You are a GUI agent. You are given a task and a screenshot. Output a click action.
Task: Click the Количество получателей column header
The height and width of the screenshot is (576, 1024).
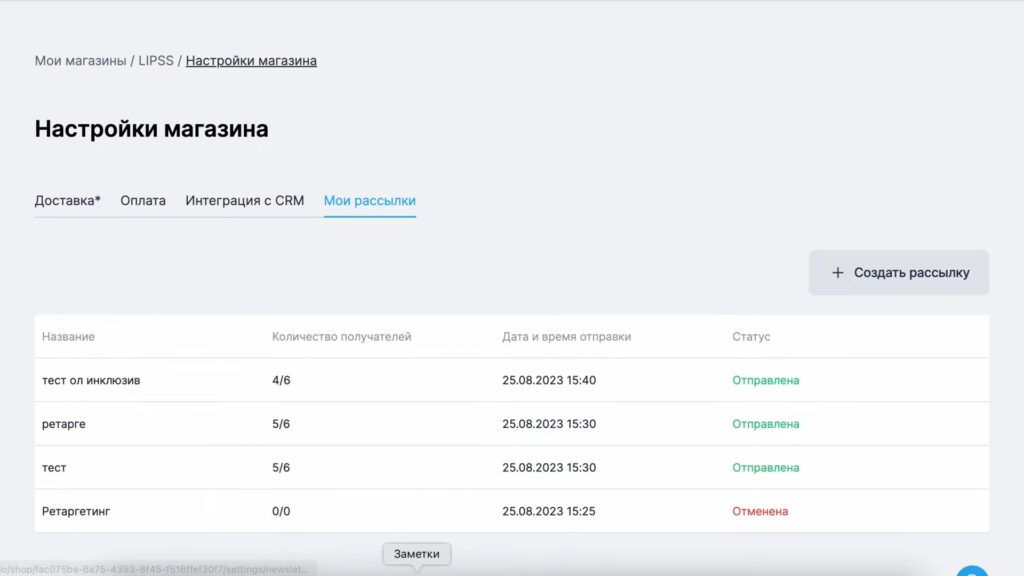342,336
